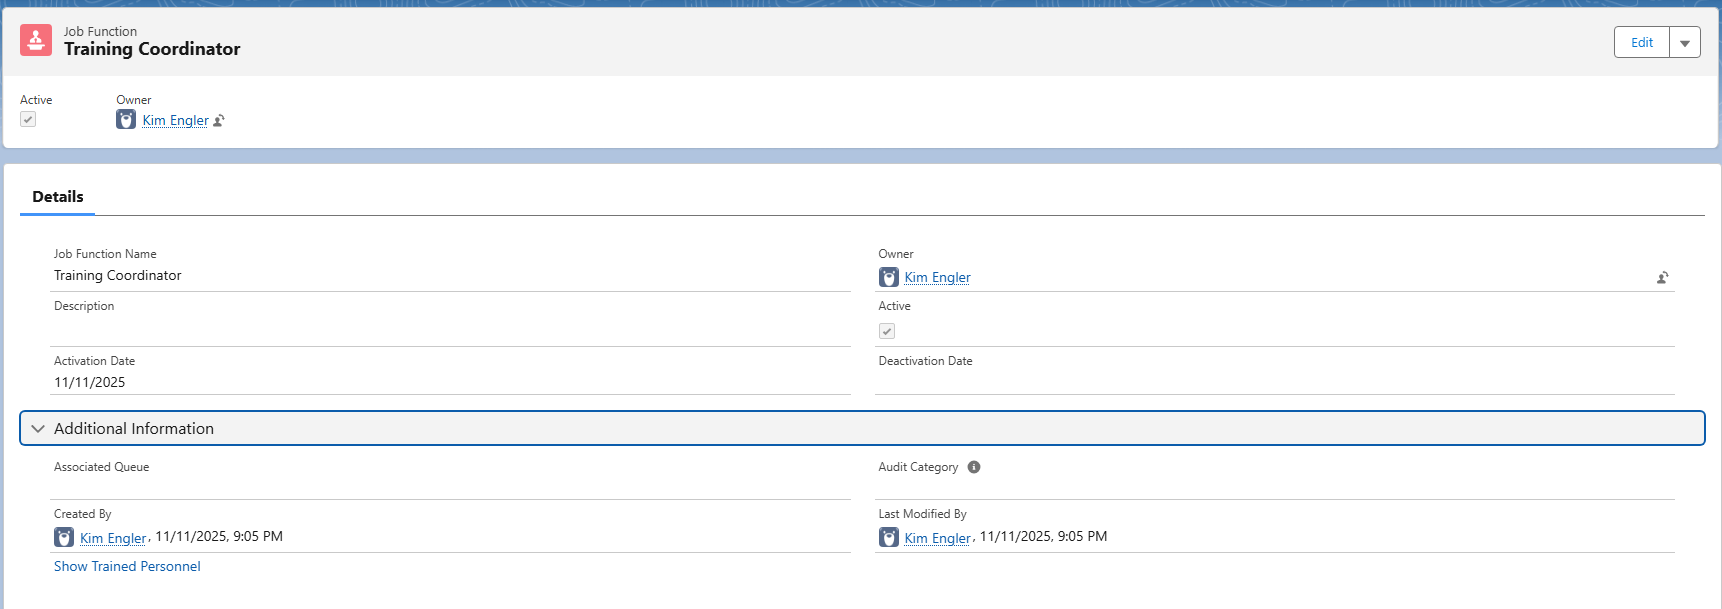Click the Job Function Name field value
The image size is (1722, 609).
(x=118, y=275)
